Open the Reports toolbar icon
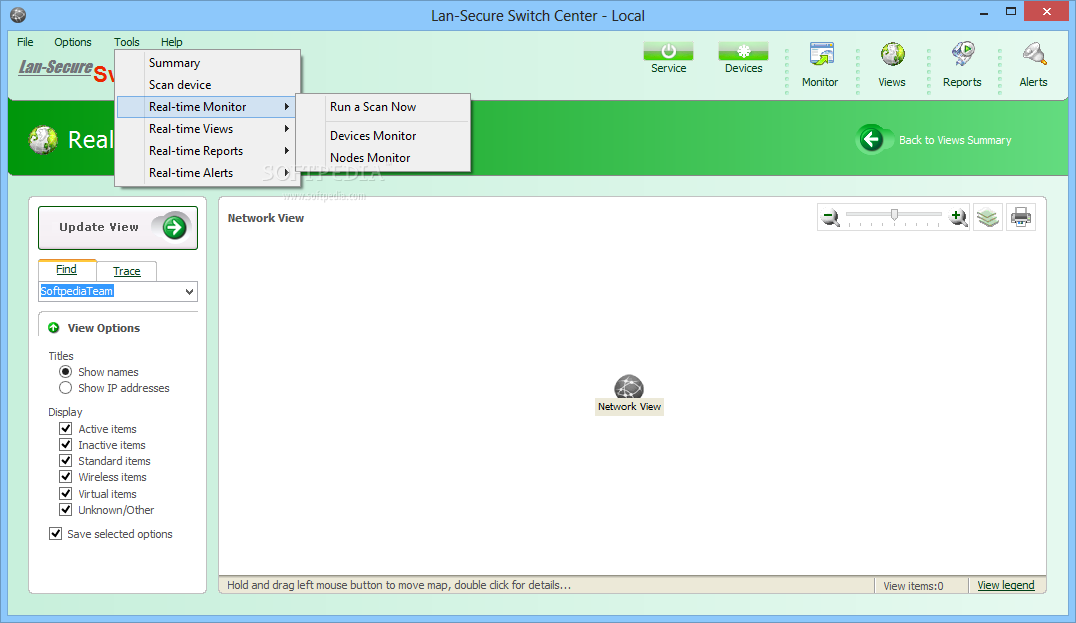 (x=963, y=54)
